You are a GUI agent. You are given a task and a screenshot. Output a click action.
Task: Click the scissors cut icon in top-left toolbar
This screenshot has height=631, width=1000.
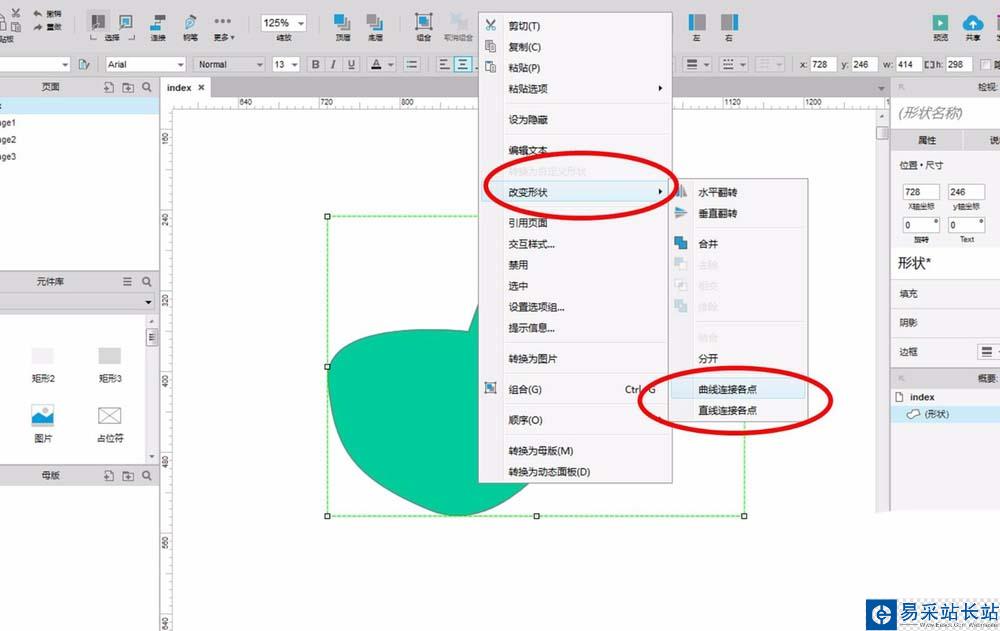[15, 13]
